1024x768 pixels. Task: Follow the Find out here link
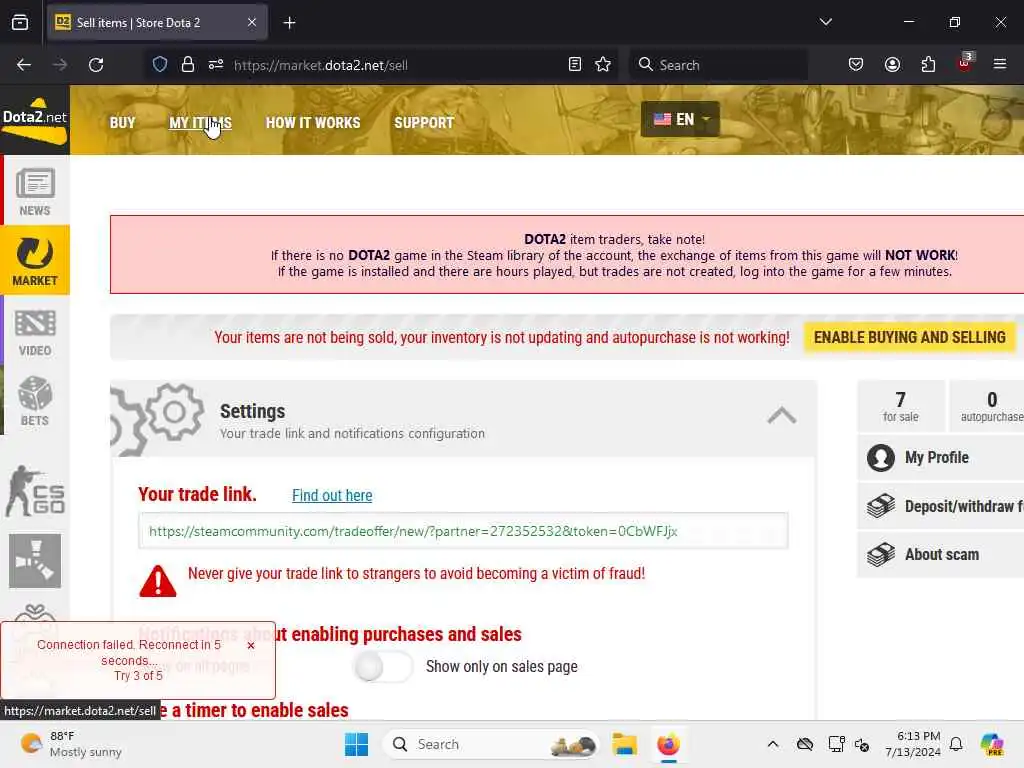point(332,496)
